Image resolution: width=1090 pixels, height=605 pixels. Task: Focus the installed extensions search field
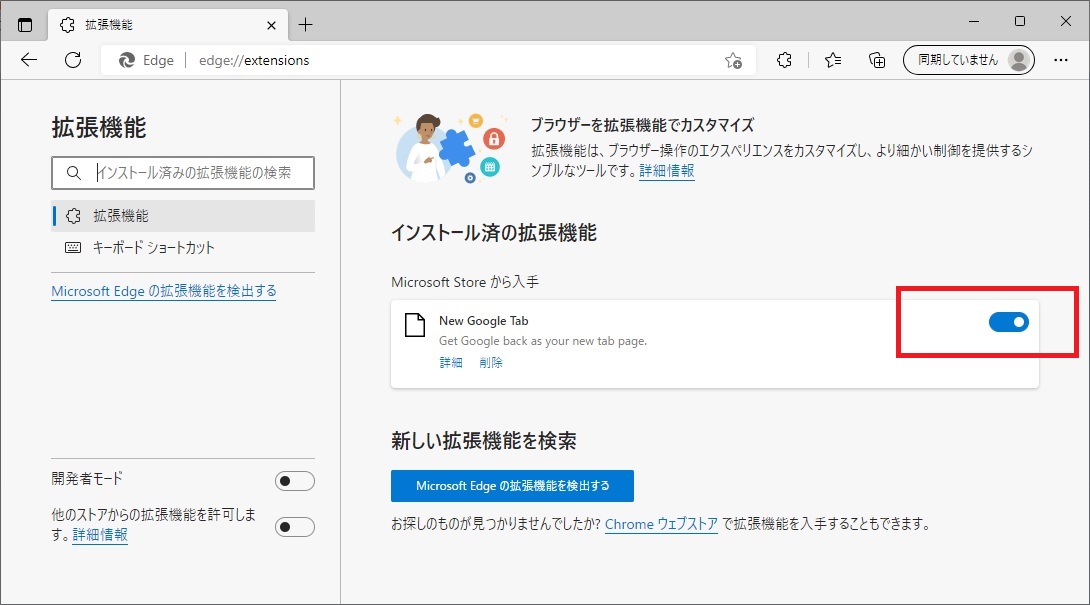[x=183, y=172]
